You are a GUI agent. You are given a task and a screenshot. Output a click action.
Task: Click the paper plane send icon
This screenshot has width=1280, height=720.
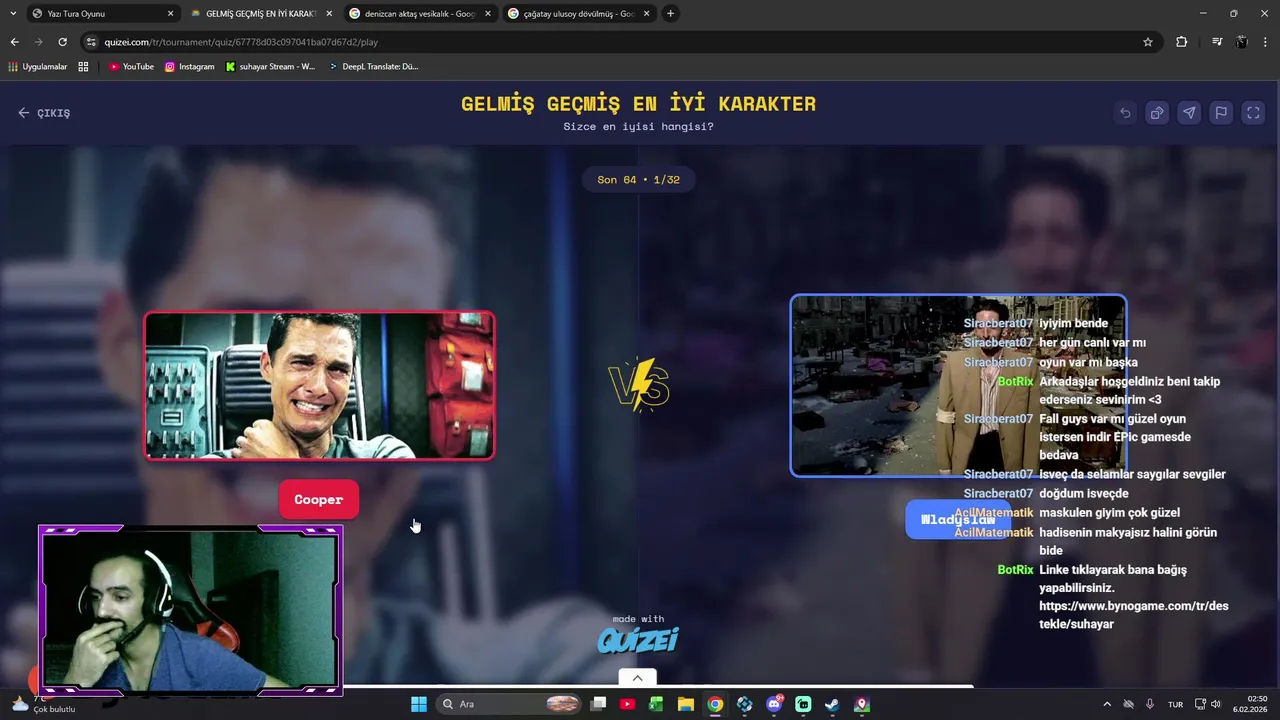(x=1189, y=113)
